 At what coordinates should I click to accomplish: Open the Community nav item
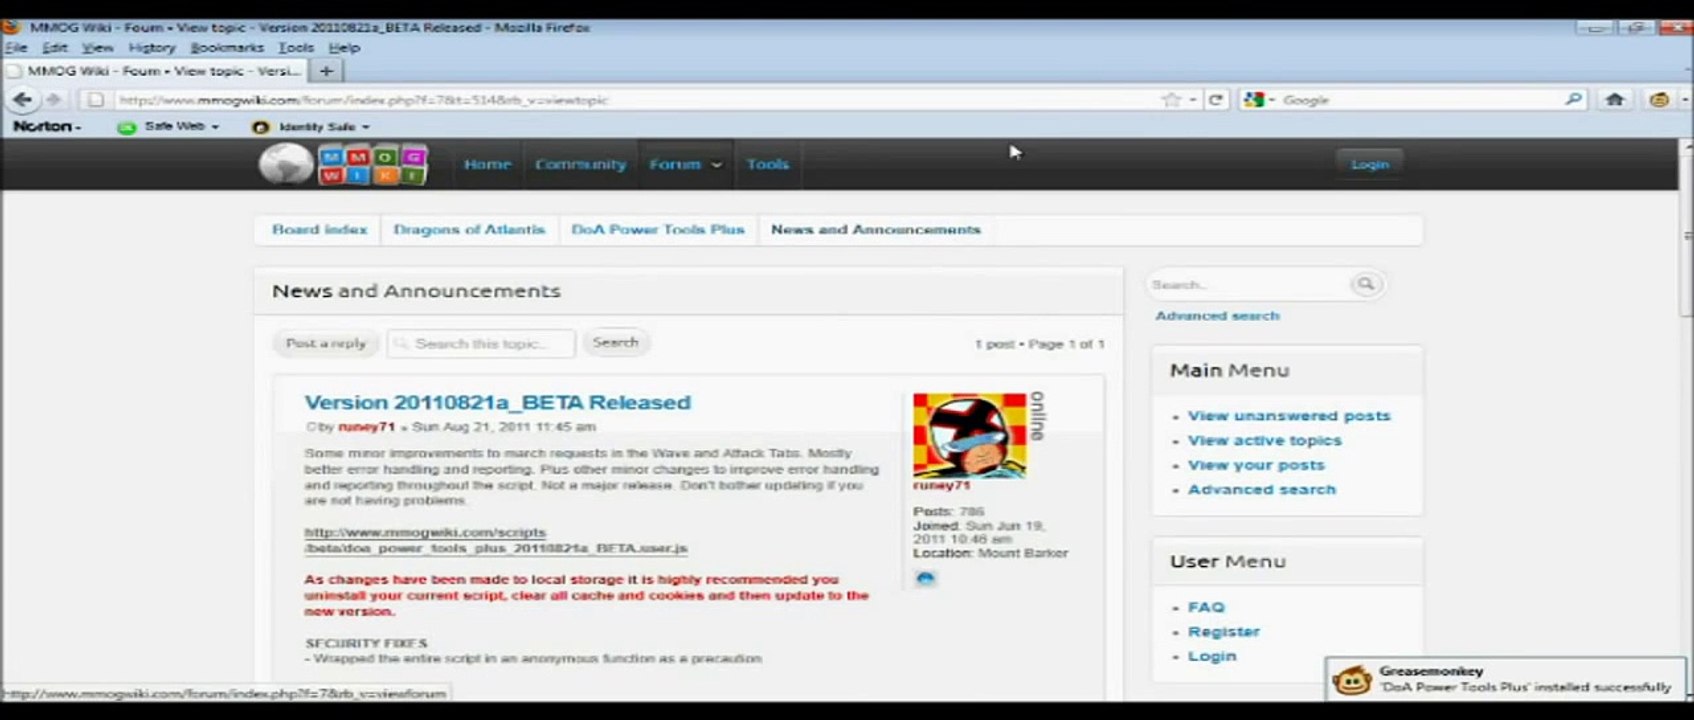580,165
